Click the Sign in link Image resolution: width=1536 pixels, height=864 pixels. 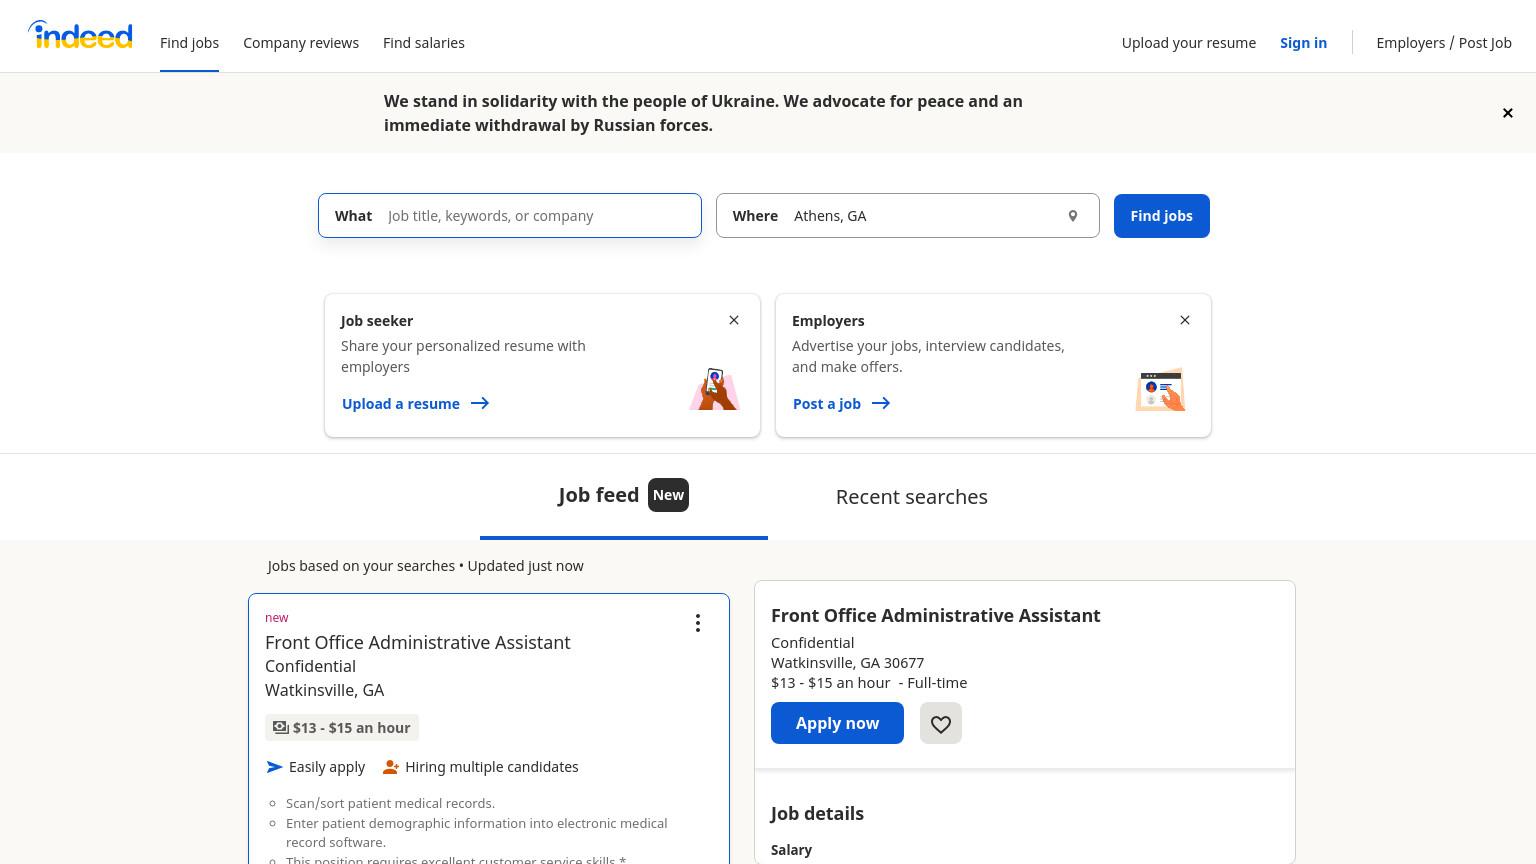click(1304, 43)
